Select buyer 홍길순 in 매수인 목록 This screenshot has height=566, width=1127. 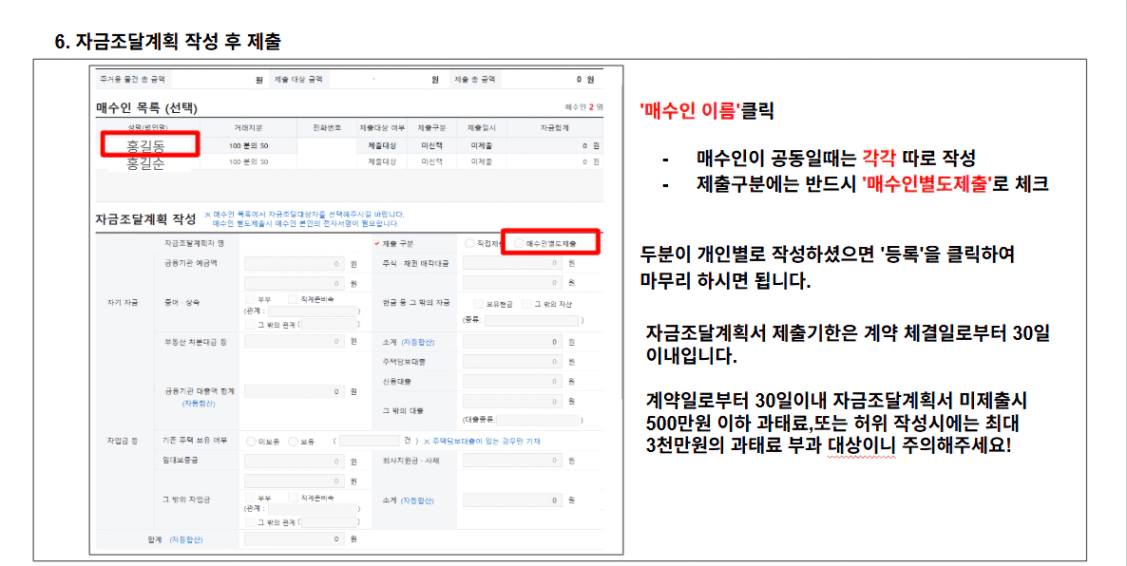(x=146, y=163)
